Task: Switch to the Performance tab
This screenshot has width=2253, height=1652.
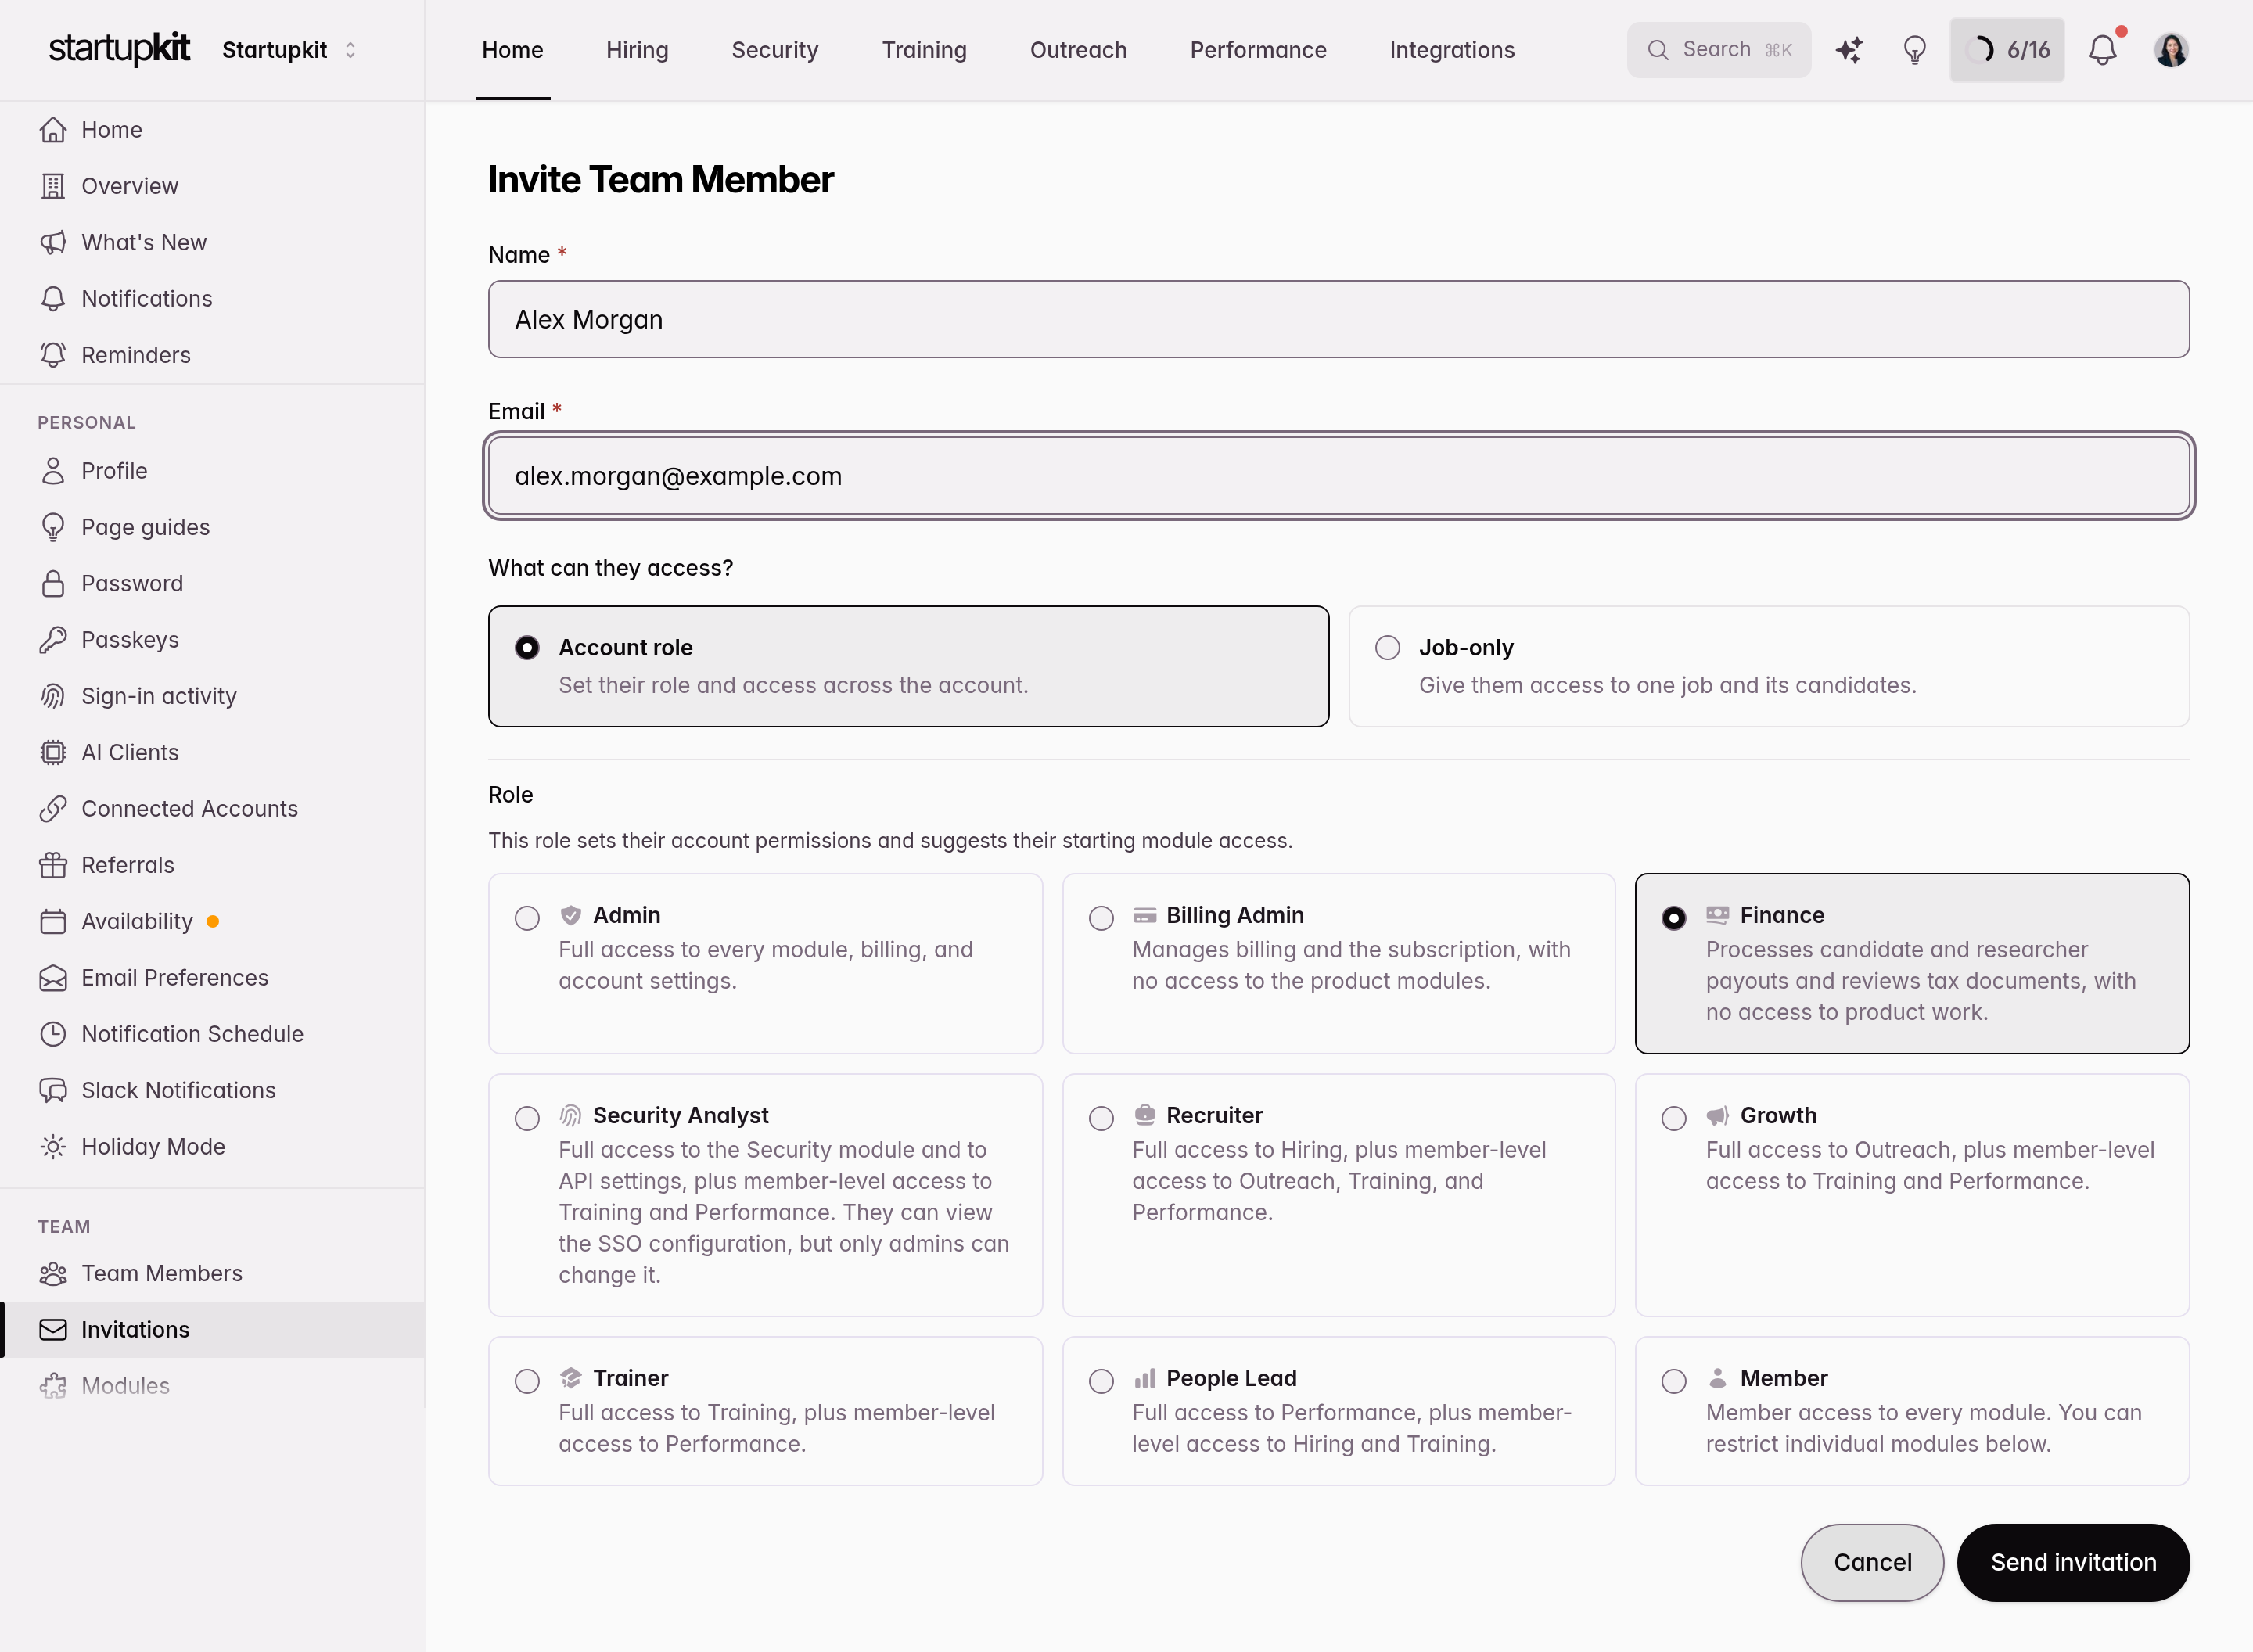Action: 1258,50
